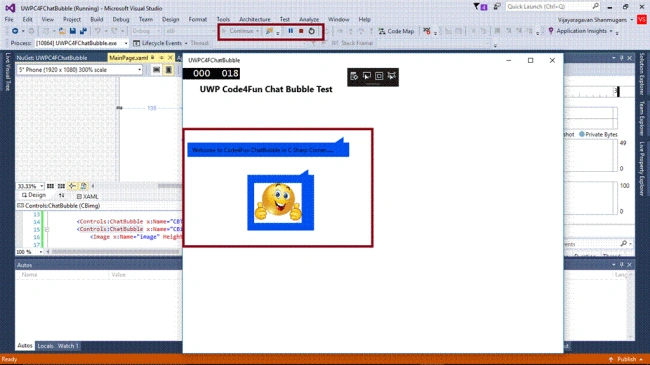Open the Help menu

coord(364,19)
